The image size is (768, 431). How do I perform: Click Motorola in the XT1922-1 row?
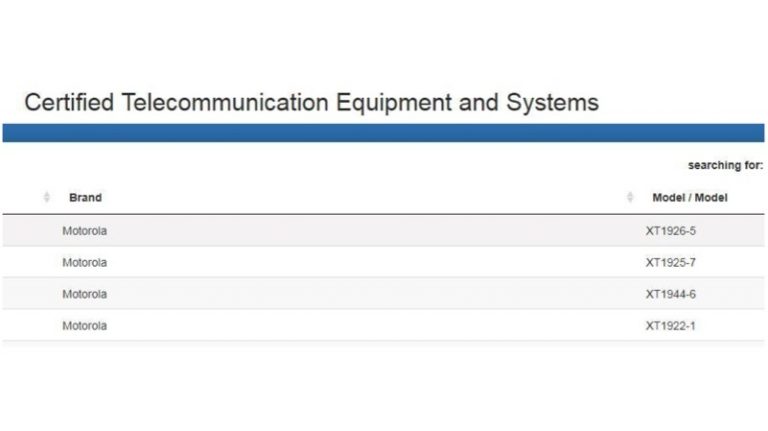click(84, 326)
